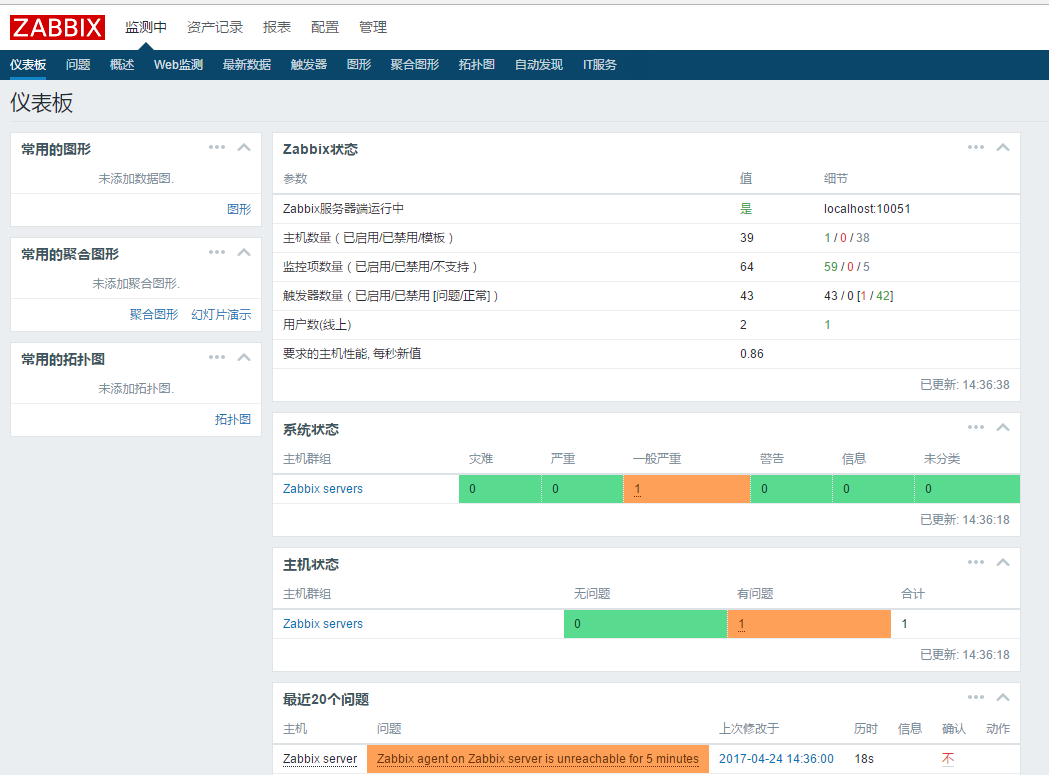
Task: Open the Zabbix server host link
Action: [320, 759]
